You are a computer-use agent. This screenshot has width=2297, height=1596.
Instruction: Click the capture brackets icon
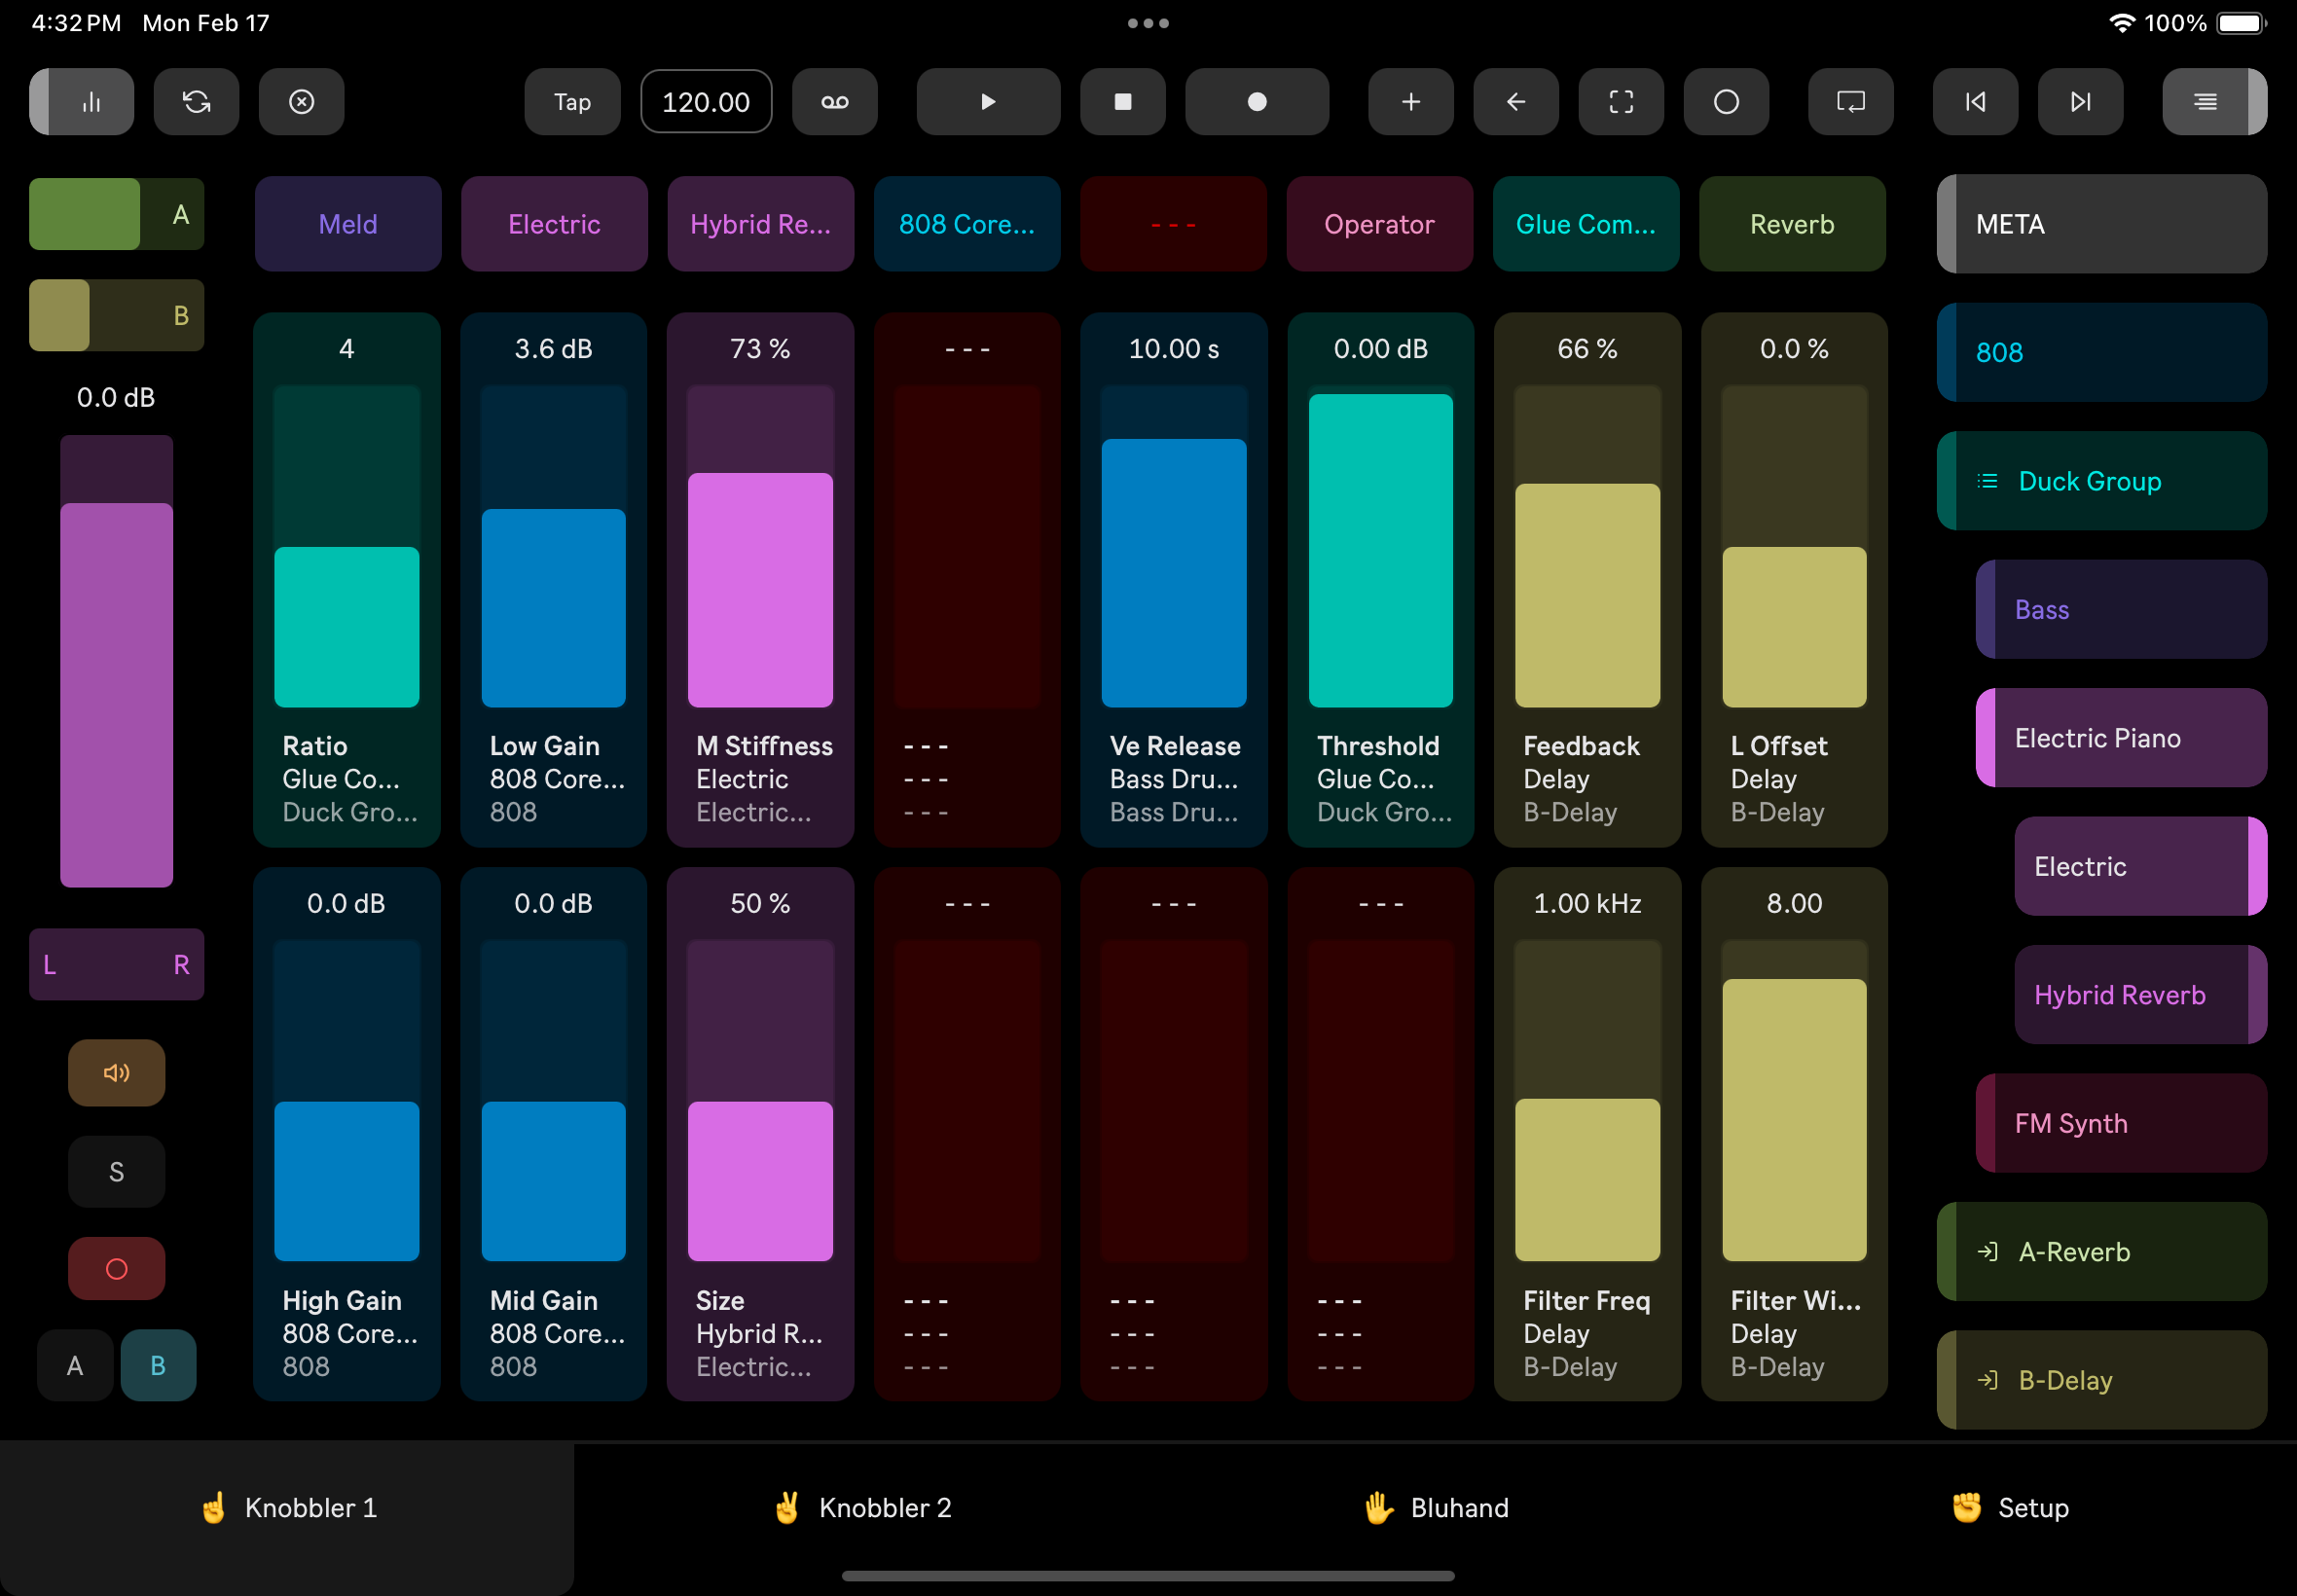point(1621,102)
